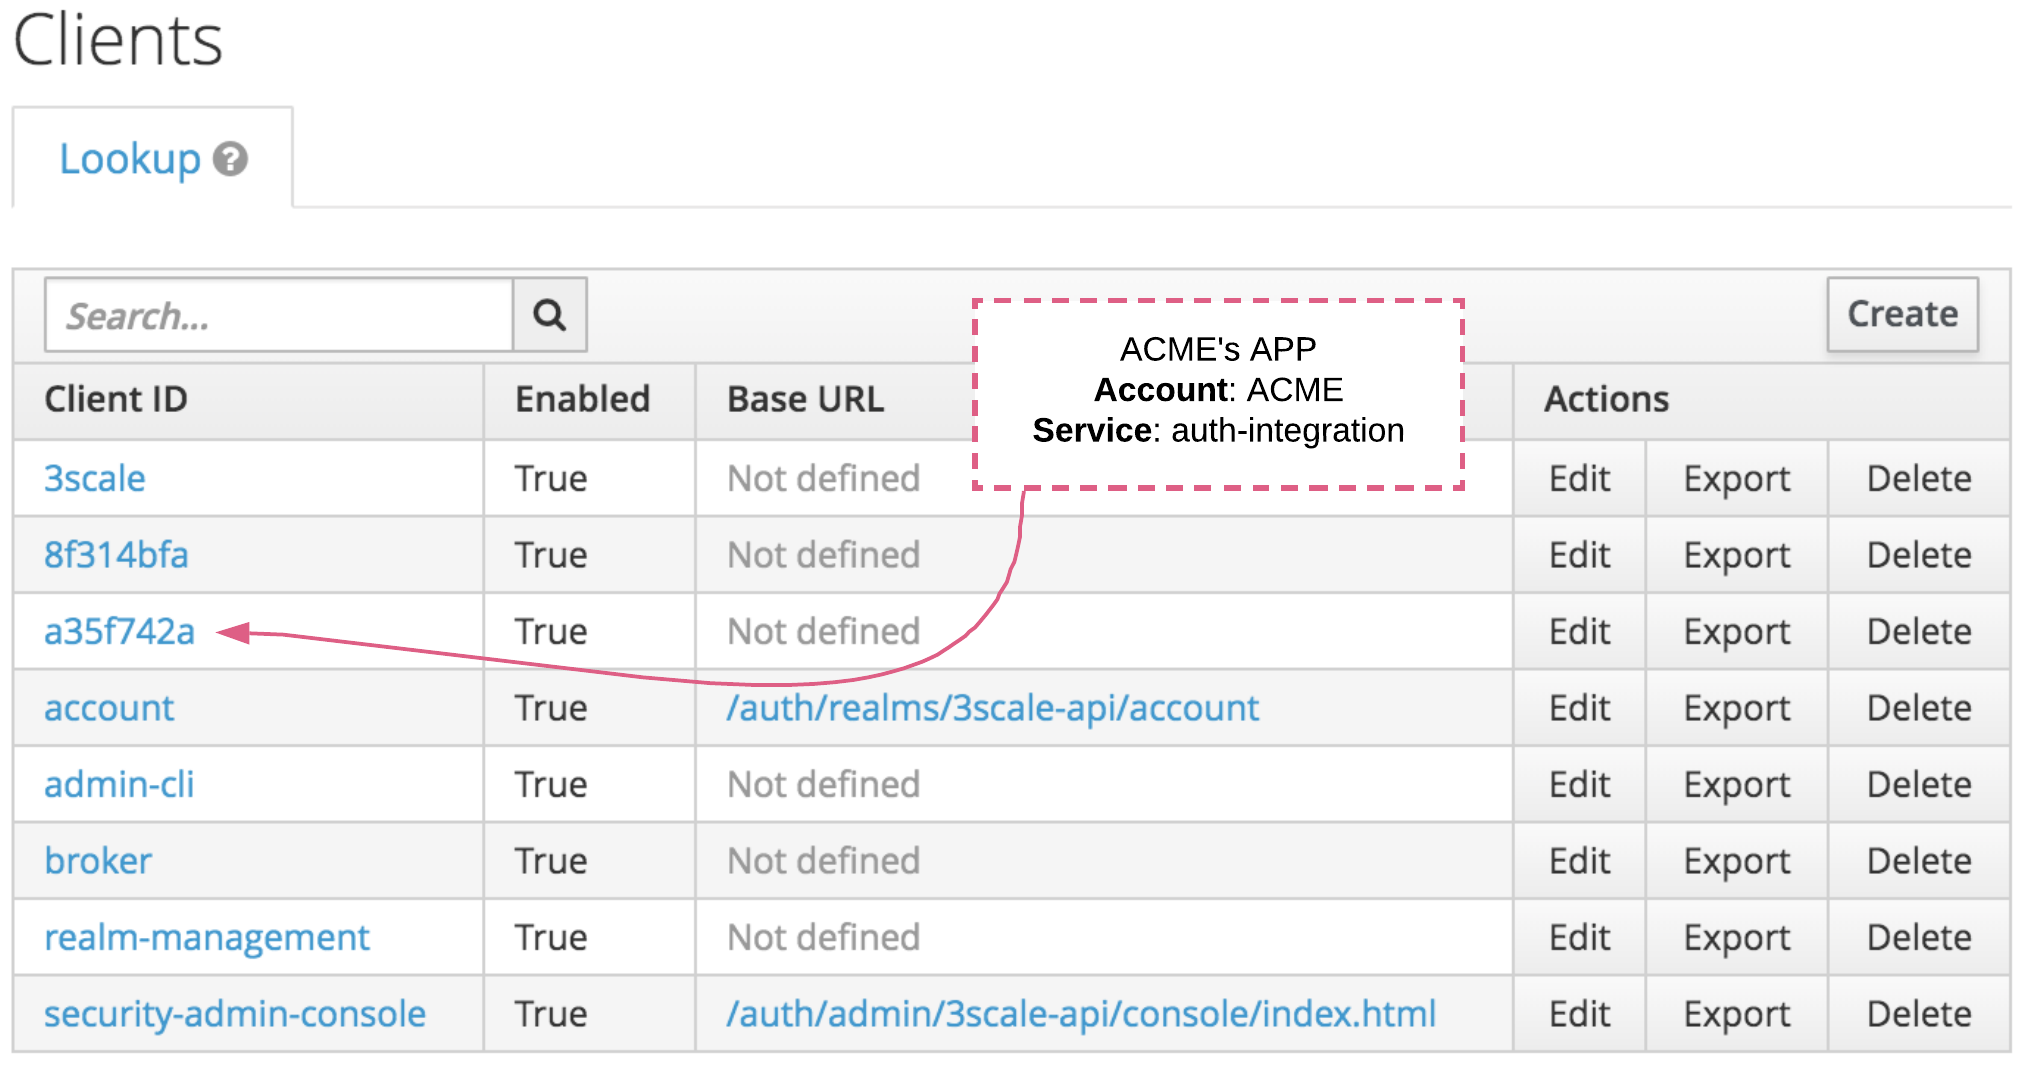Click into the Search clients field
Image resolution: width=2024 pixels, height=1065 pixels.
point(279,315)
